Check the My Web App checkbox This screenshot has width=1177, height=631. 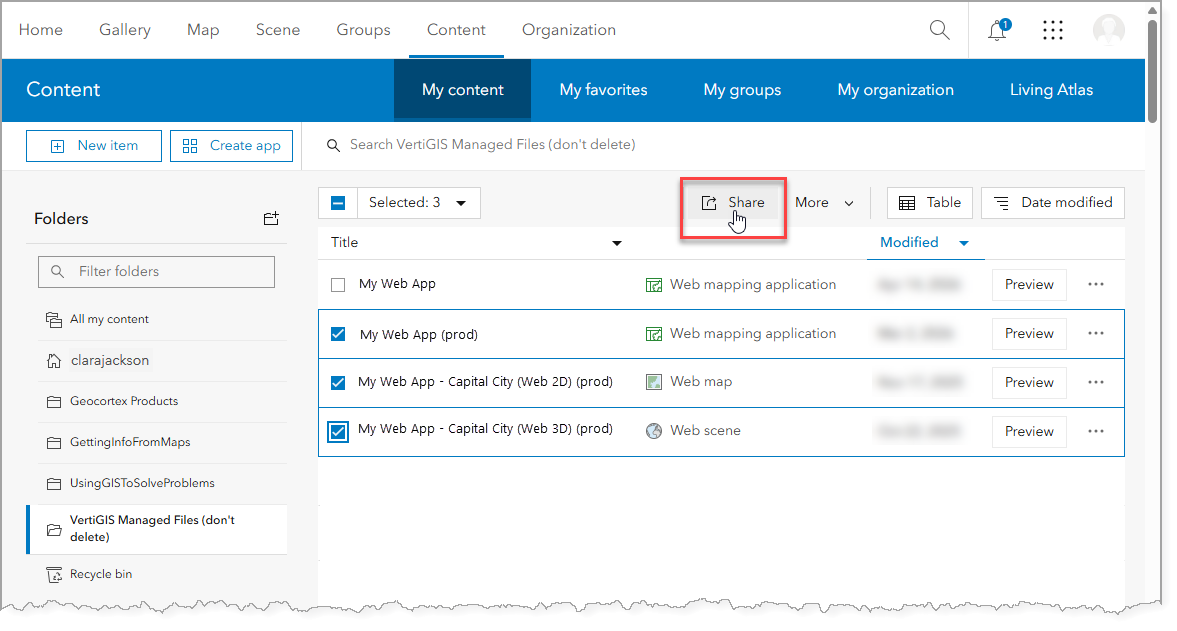pos(338,284)
